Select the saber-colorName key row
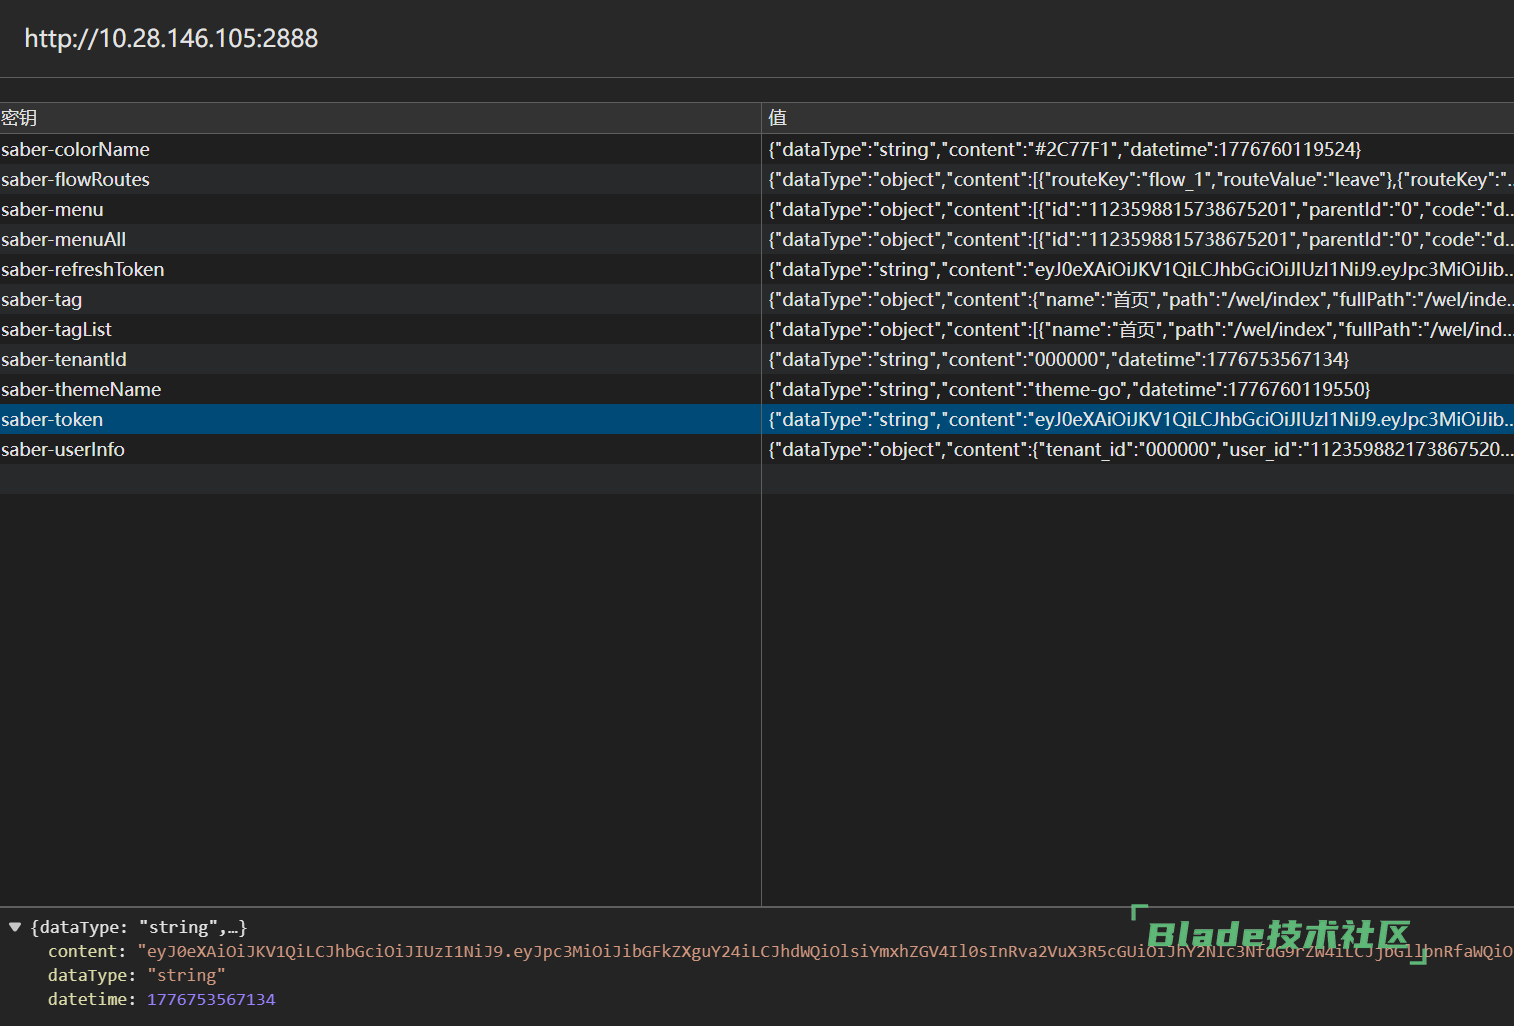1514x1026 pixels. coord(76,149)
